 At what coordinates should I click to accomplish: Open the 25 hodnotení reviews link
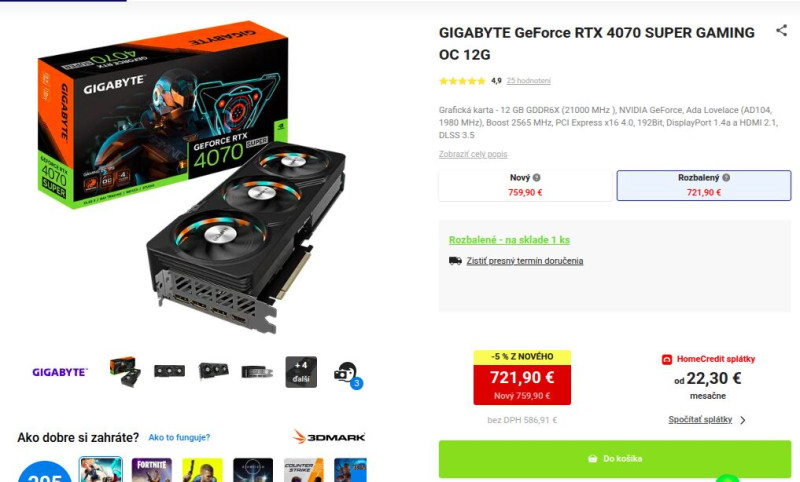[528, 81]
